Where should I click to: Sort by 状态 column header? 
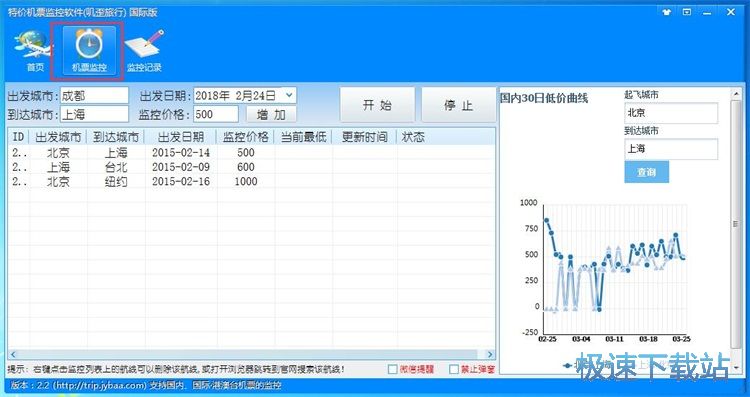[x=413, y=137]
